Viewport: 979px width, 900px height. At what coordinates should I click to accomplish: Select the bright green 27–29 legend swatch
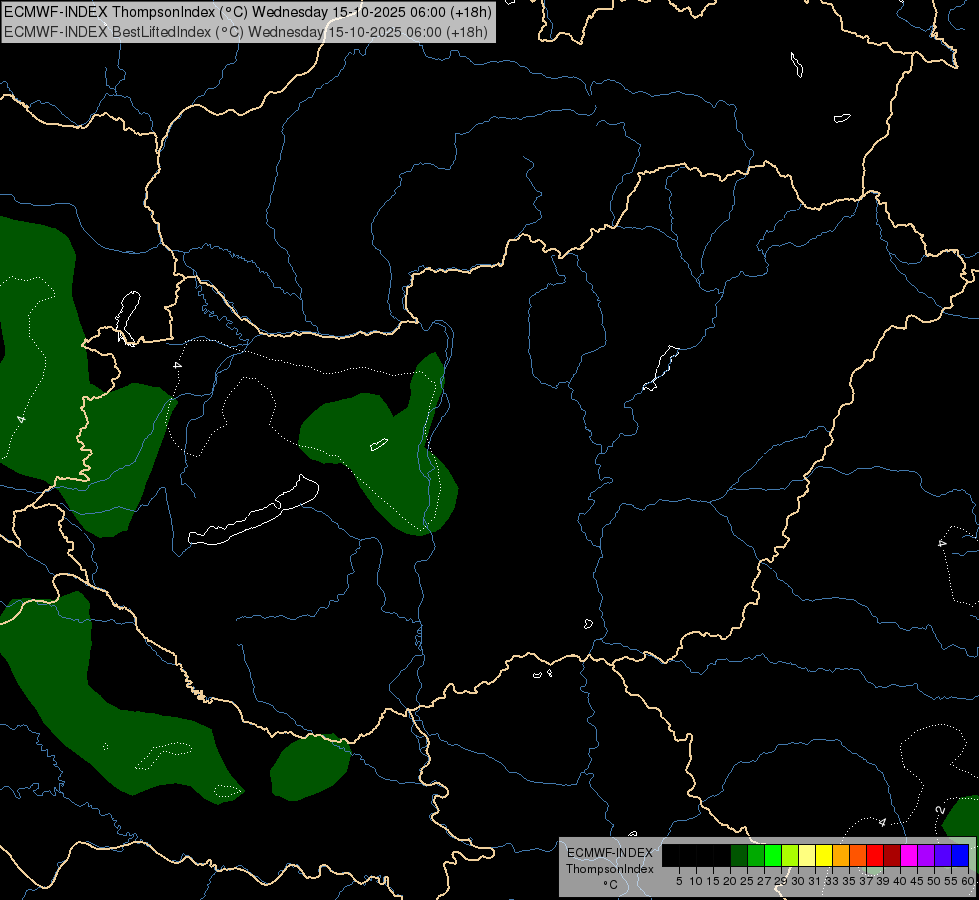(772, 855)
